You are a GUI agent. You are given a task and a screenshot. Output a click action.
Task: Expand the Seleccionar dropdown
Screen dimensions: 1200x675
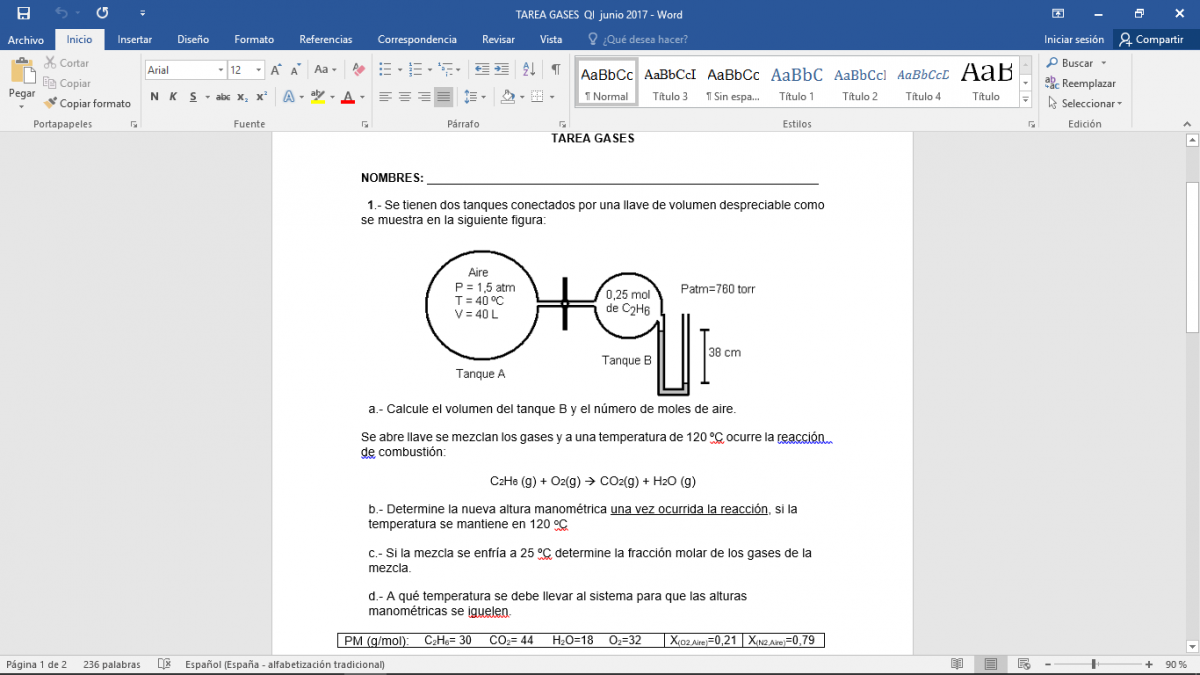[x=1087, y=103]
